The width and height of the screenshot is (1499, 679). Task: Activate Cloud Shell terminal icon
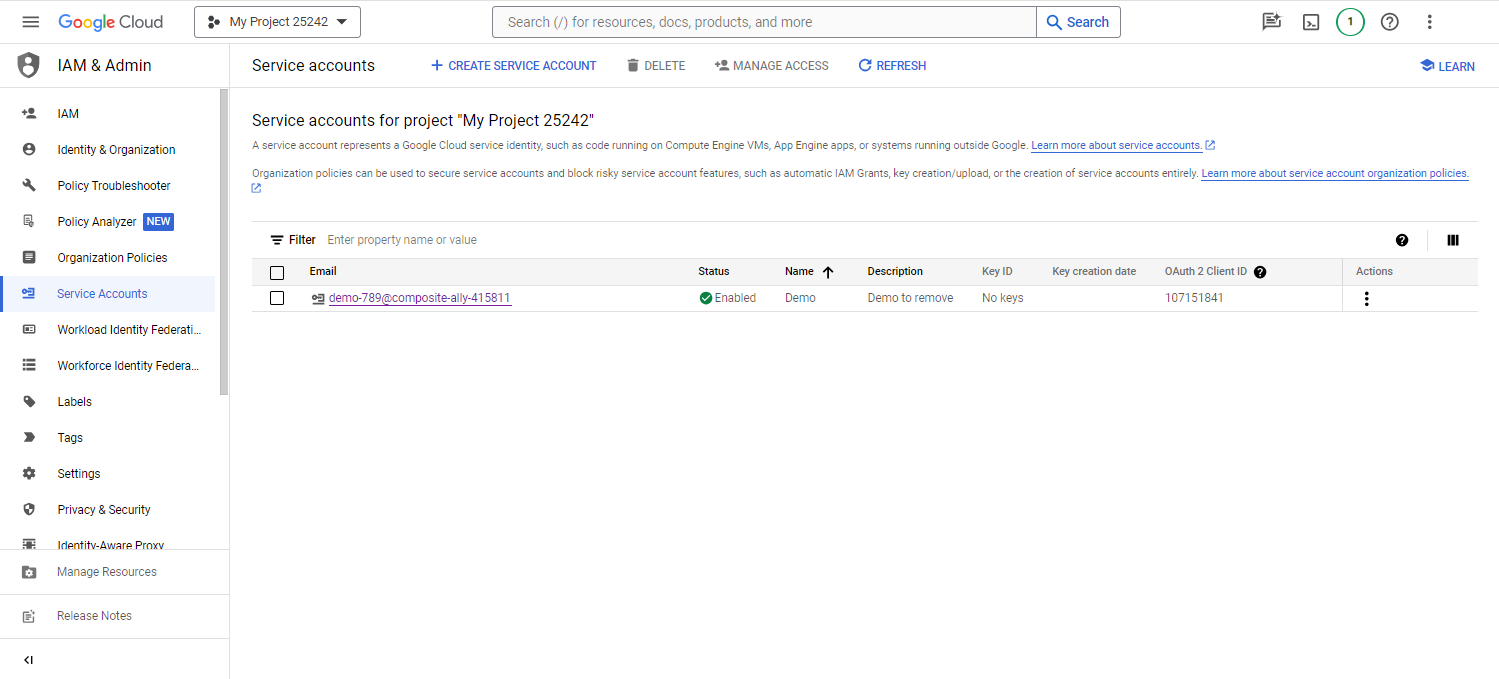pyautogui.click(x=1311, y=22)
